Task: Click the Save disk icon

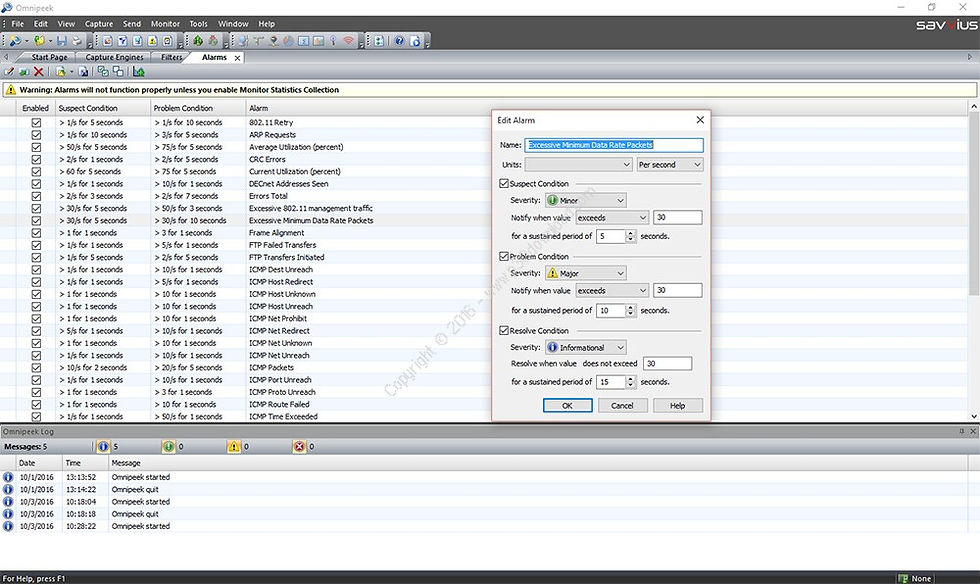Action: click(x=61, y=41)
